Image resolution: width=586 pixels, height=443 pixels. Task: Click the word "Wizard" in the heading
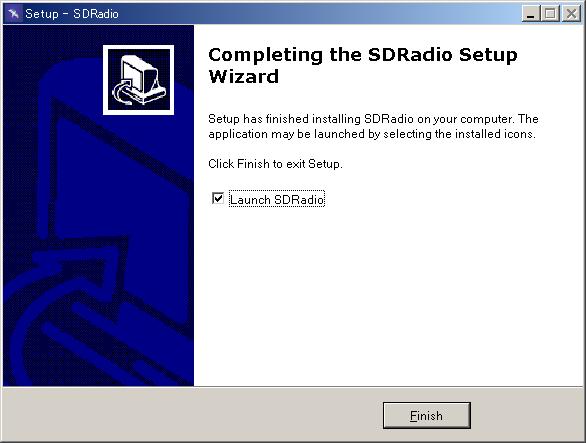coord(244,76)
